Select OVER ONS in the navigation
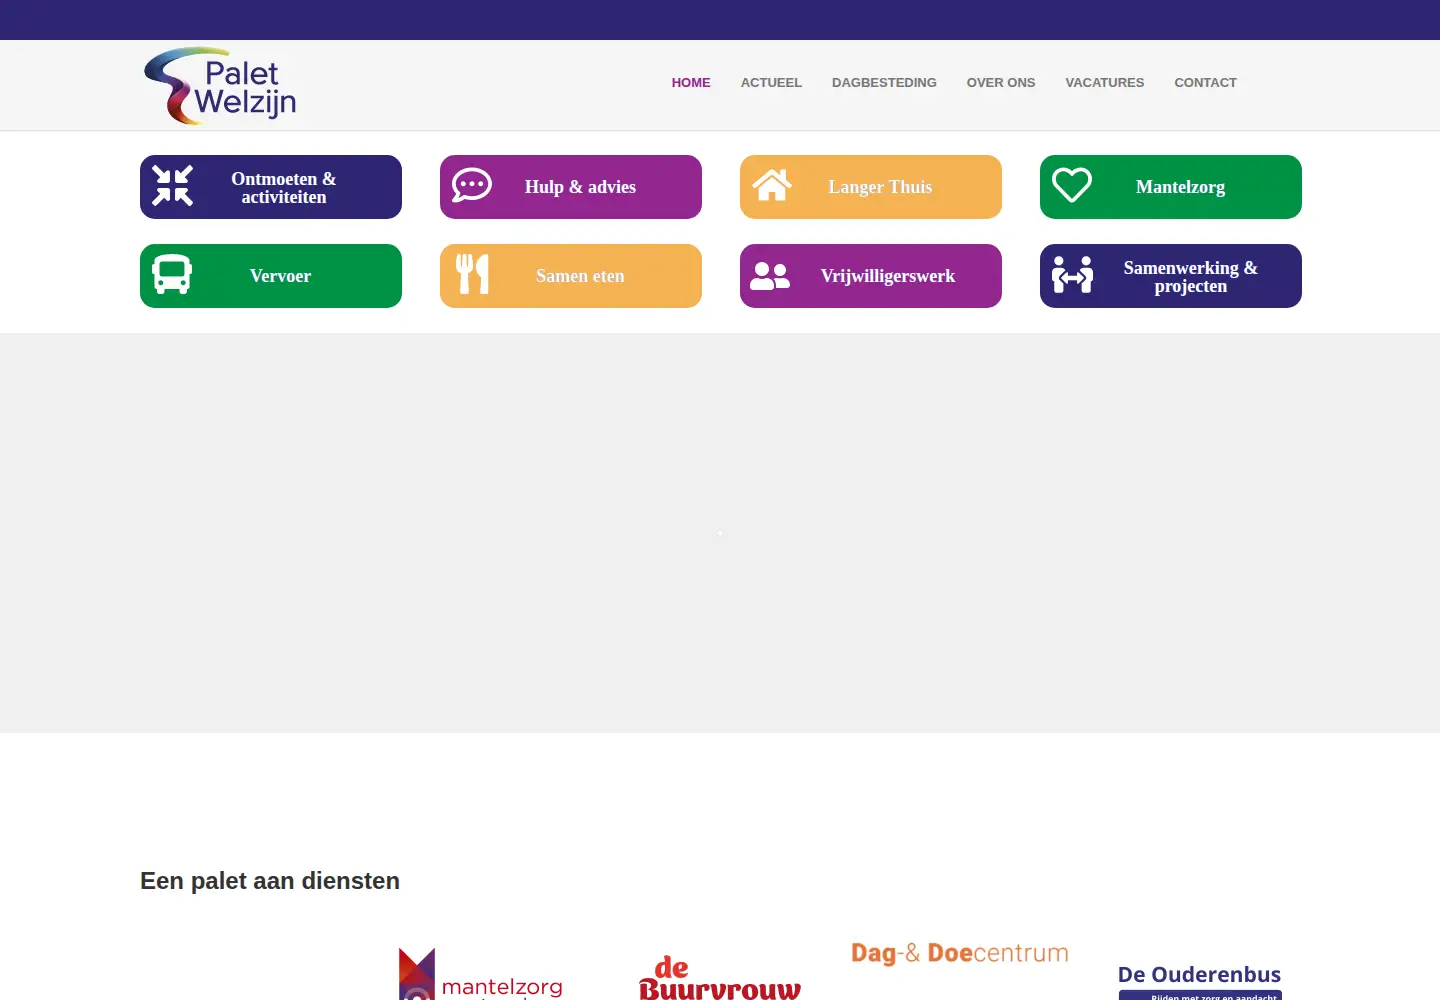 pos(1001,83)
